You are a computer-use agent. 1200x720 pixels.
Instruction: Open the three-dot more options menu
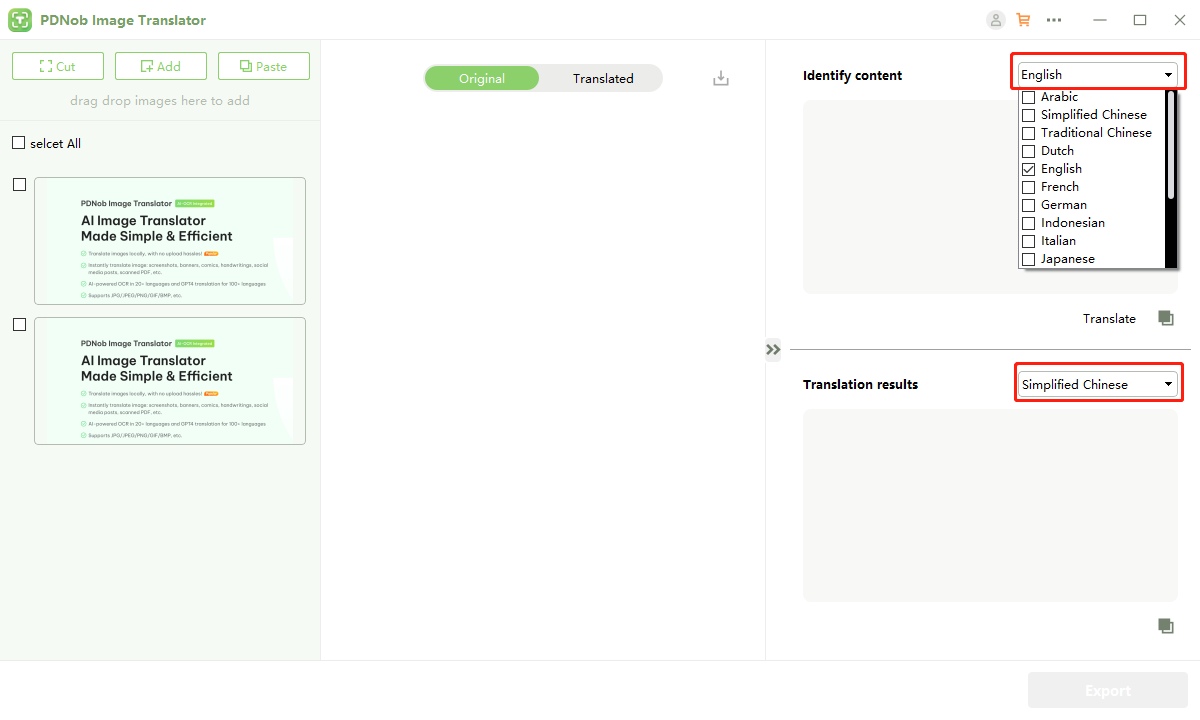coord(1053,20)
